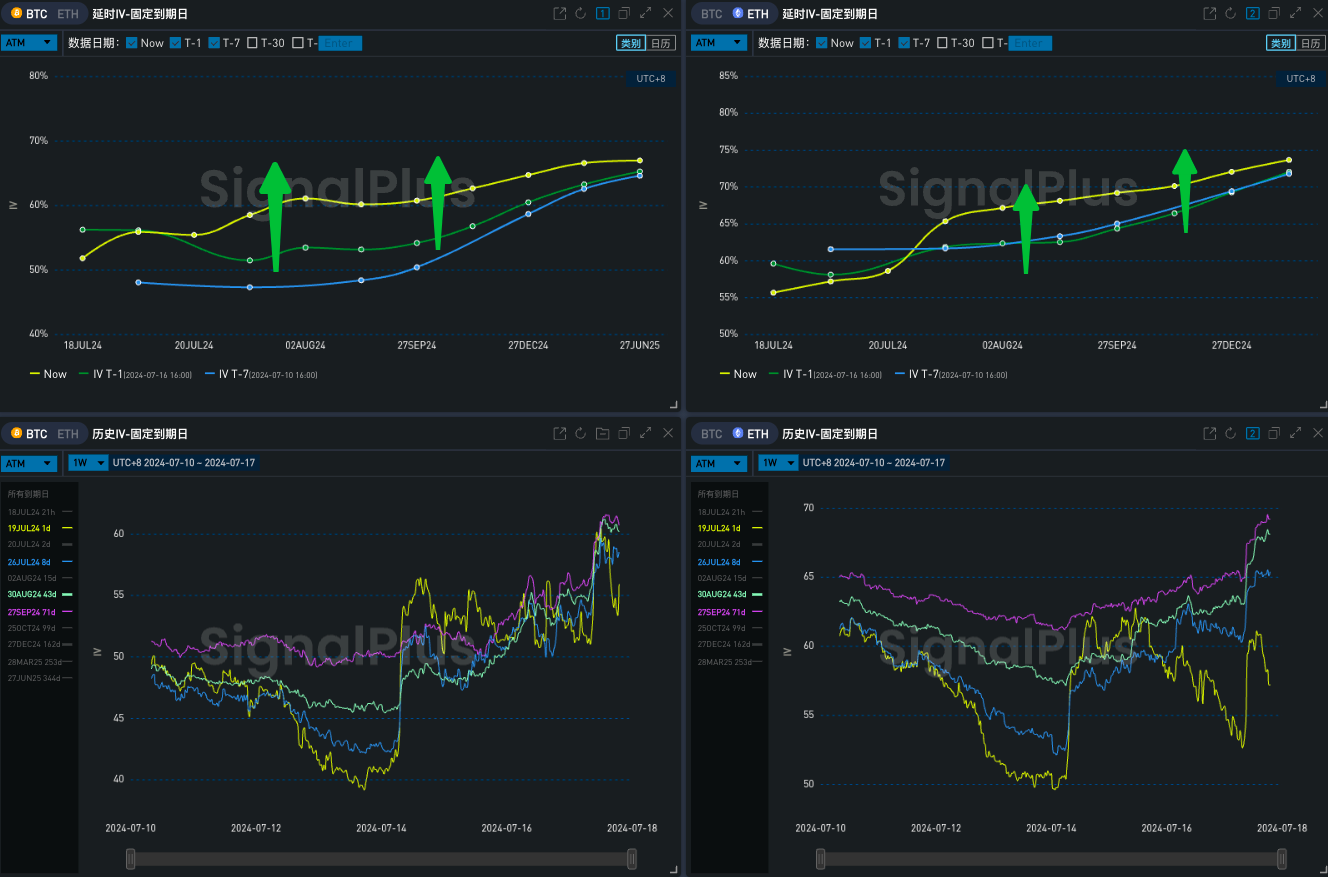Select 类别 view in ETH term structure panel
Screen dimensions: 1328x877
click(1279, 43)
